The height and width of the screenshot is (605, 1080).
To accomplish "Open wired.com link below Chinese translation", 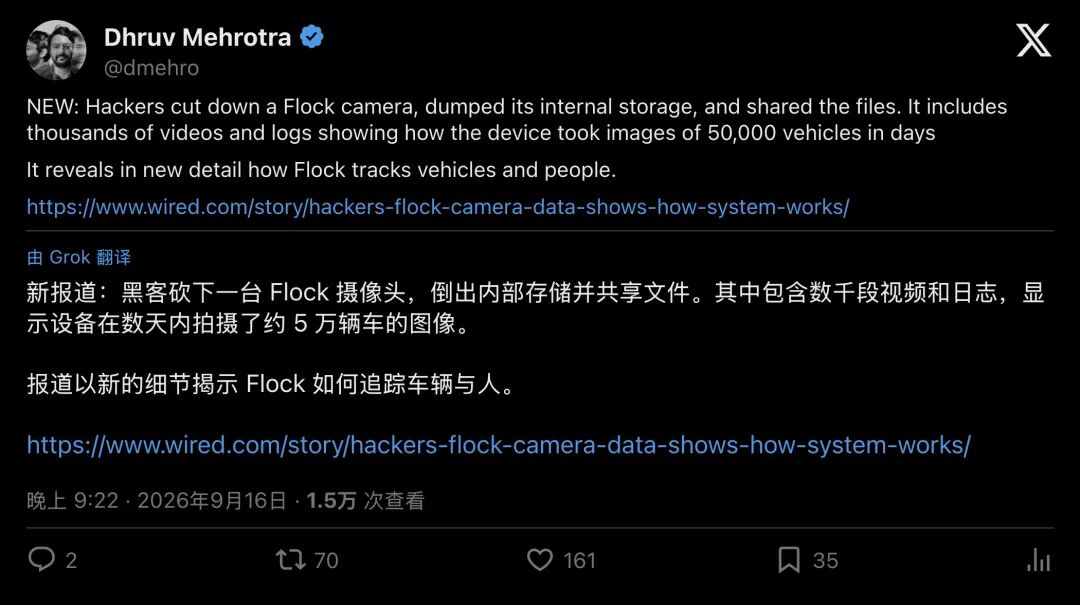I will point(499,445).
